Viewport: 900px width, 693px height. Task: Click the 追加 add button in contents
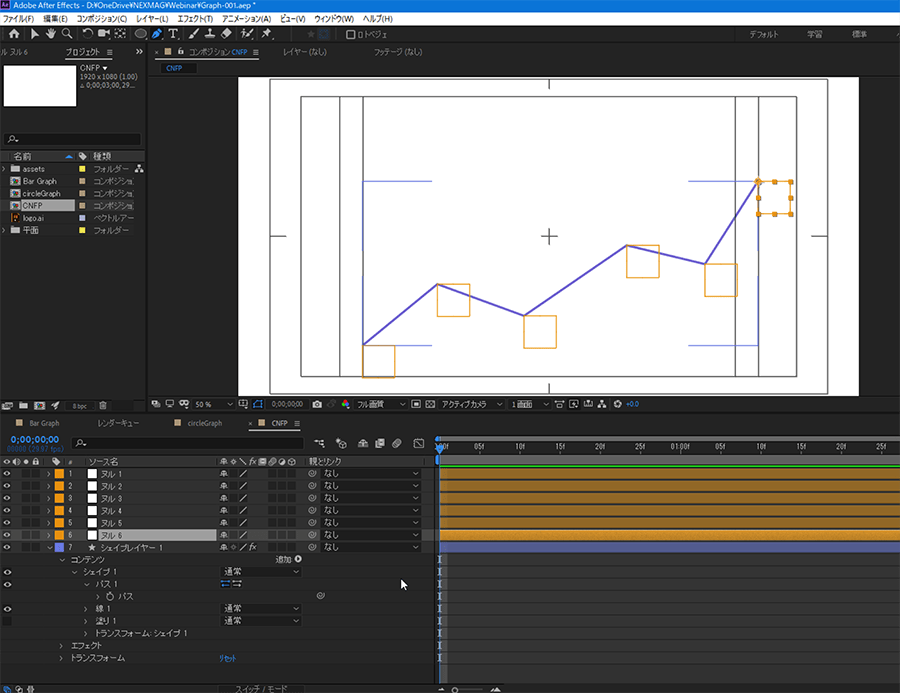click(x=288, y=559)
